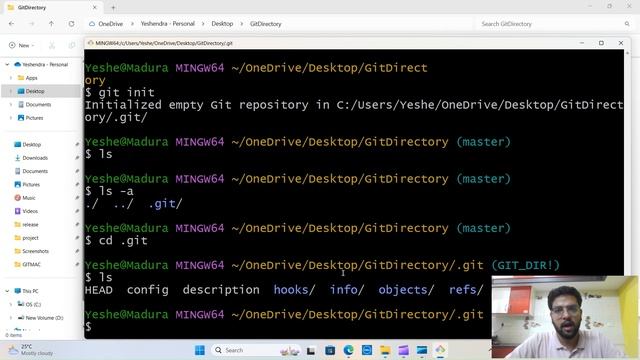Open pinned Pictures quick access item
The height and width of the screenshot is (360, 640).
pyautogui.click(x=27, y=184)
